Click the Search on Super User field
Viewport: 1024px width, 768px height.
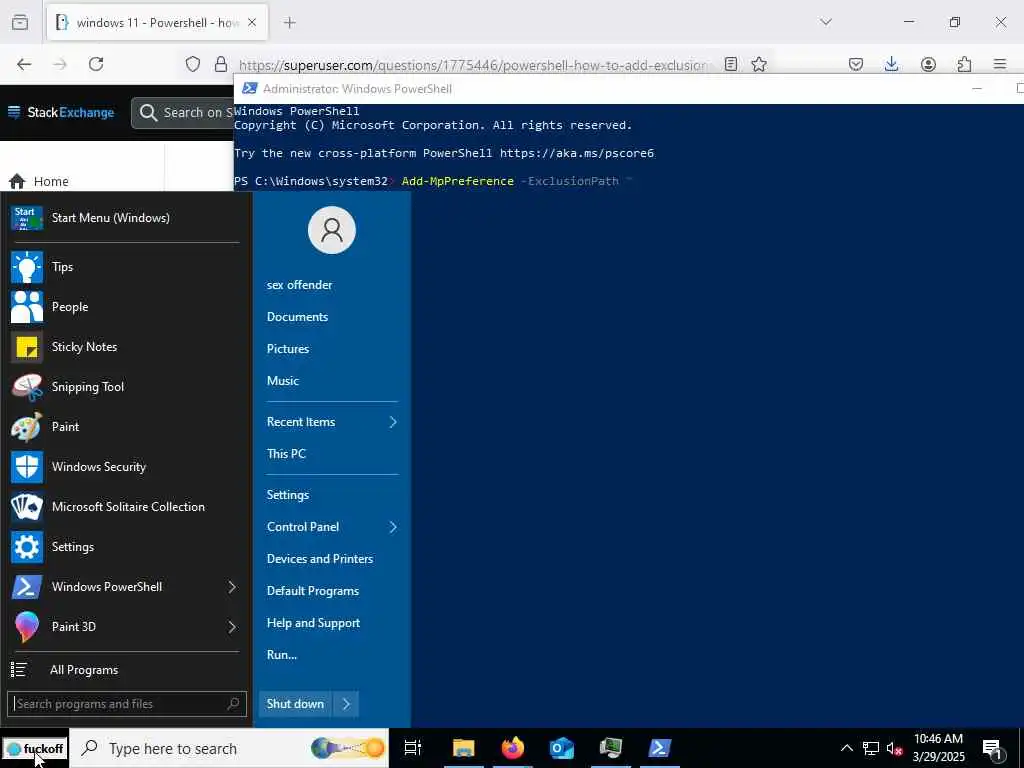tap(182, 113)
